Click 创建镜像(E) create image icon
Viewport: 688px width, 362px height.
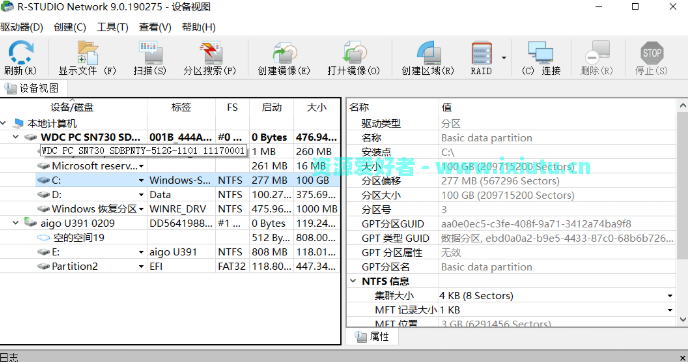(x=284, y=53)
